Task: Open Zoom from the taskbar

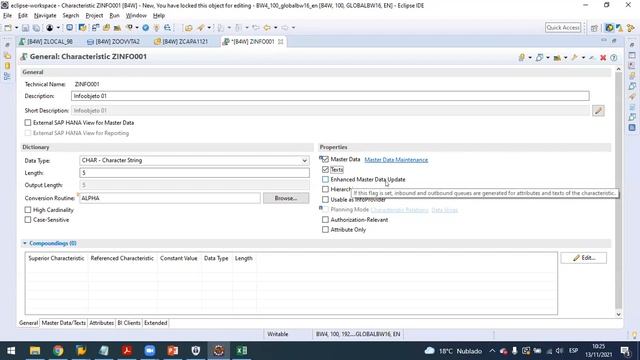Action: 150,351
